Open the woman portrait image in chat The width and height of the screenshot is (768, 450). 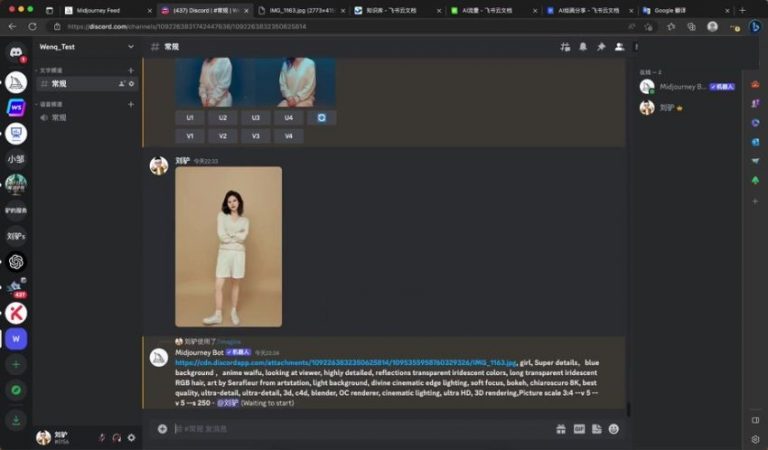click(x=228, y=246)
